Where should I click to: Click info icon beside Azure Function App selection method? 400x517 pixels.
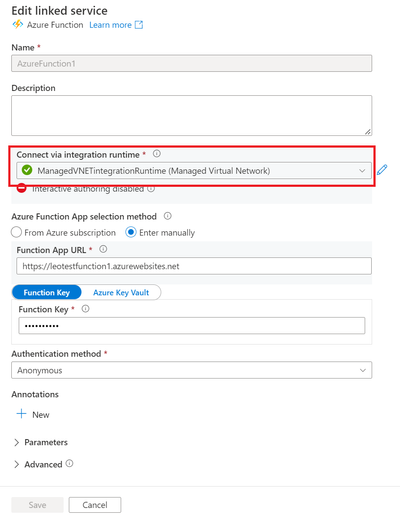pos(168,216)
